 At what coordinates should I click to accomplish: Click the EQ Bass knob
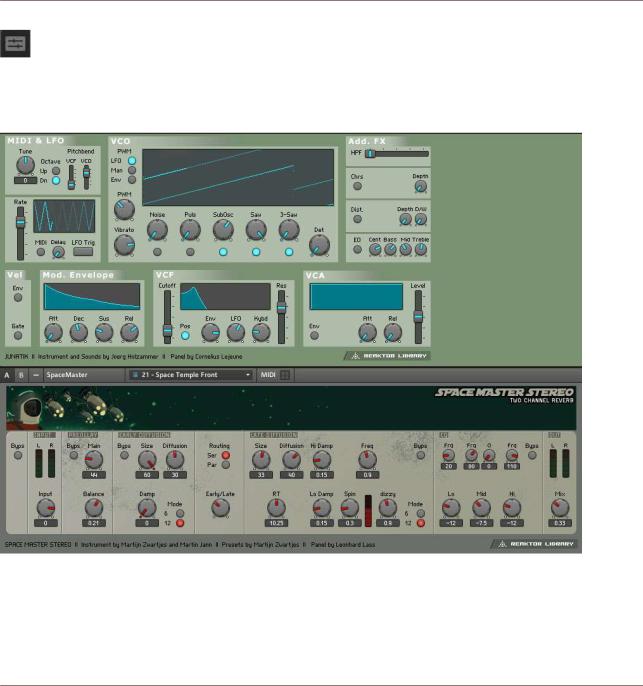[x=390, y=249]
